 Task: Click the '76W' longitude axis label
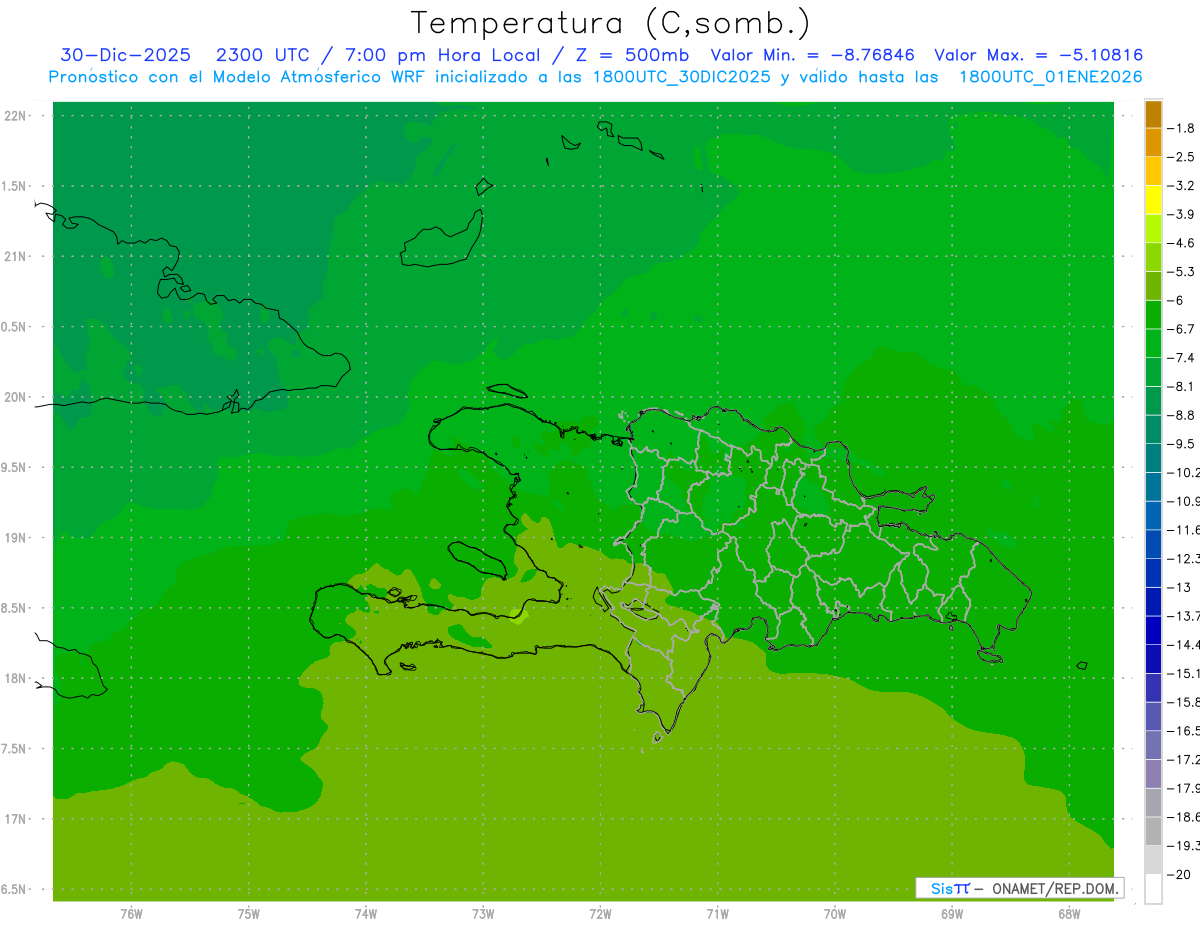pyautogui.click(x=131, y=914)
